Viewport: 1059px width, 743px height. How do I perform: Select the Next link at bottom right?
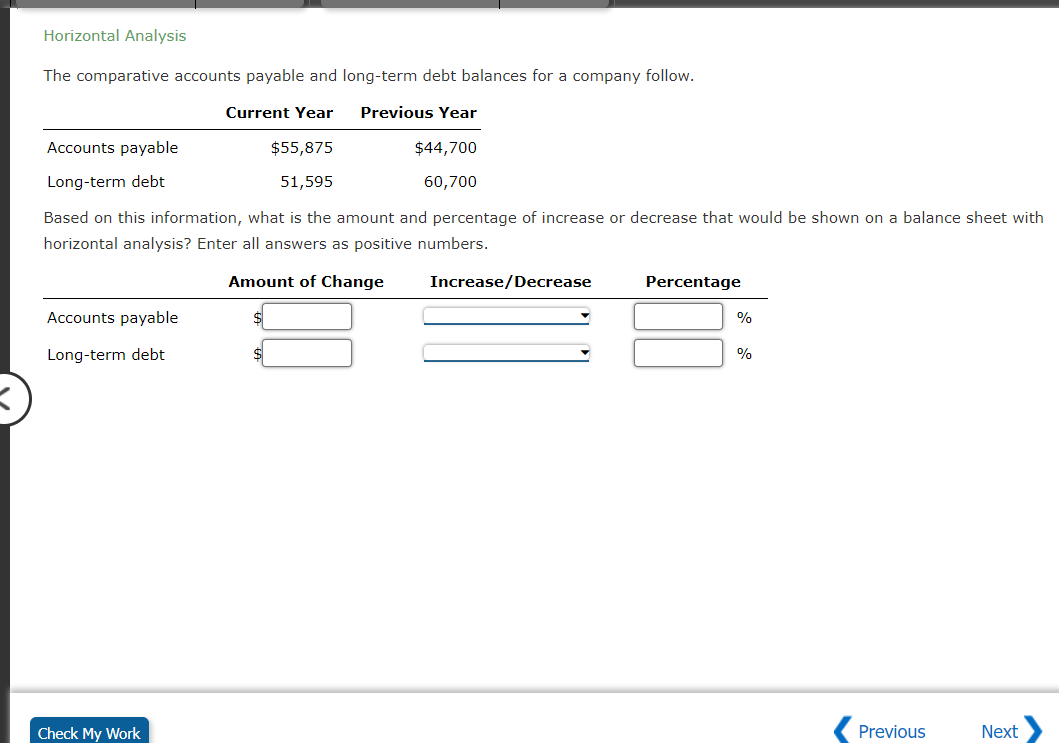click(999, 731)
